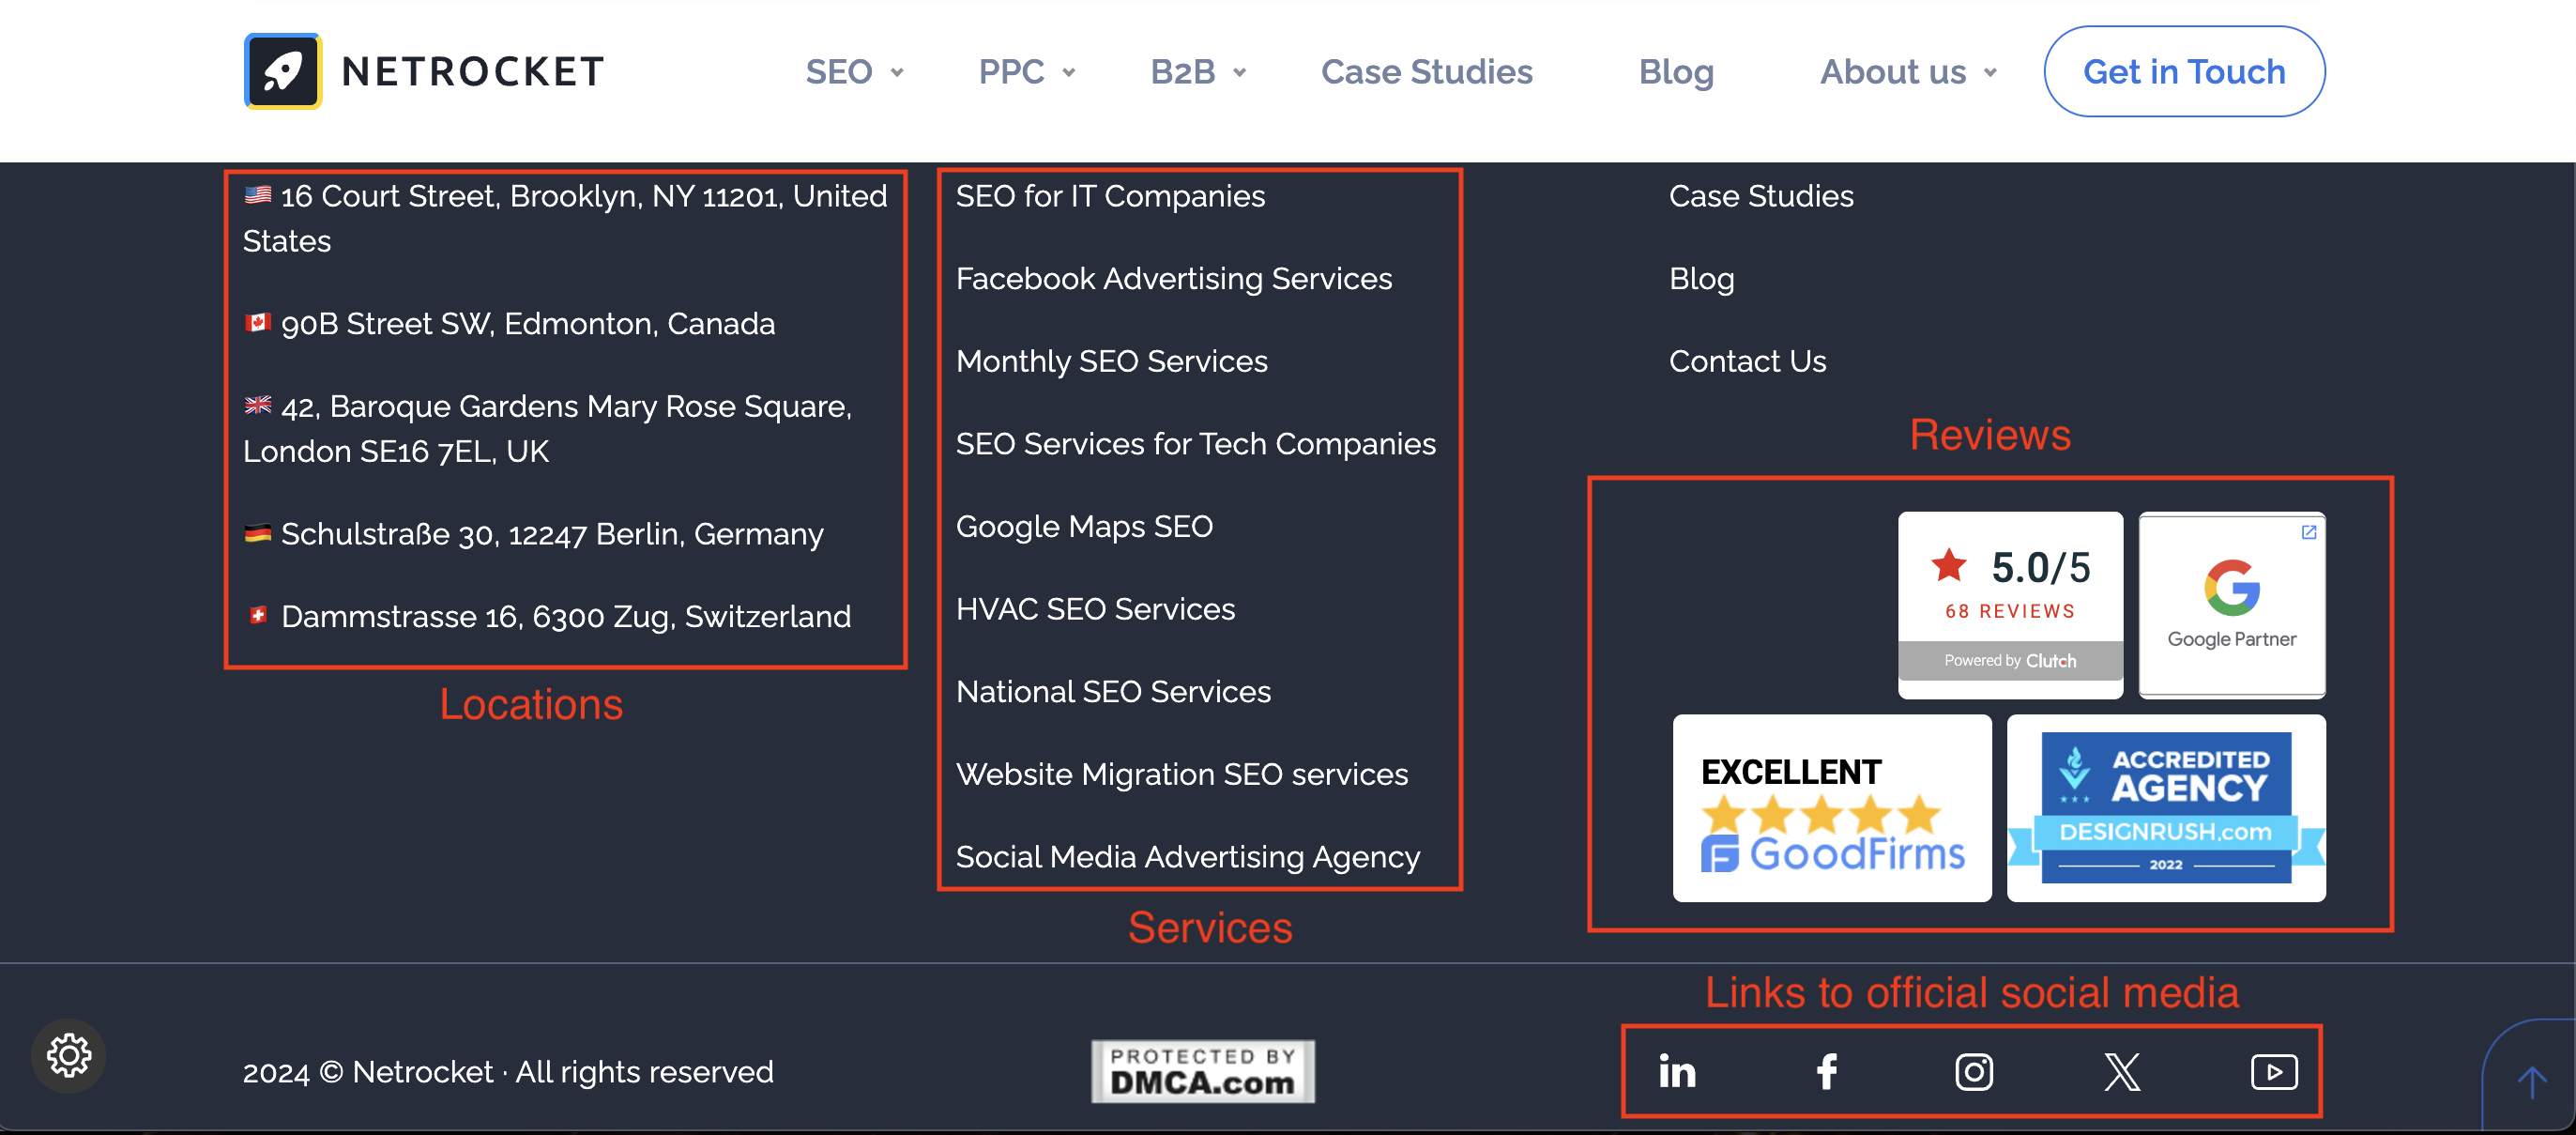Image resolution: width=2576 pixels, height=1135 pixels.
Task: Click the GoodFirms Excellent rating badge
Action: click(x=1831, y=808)
